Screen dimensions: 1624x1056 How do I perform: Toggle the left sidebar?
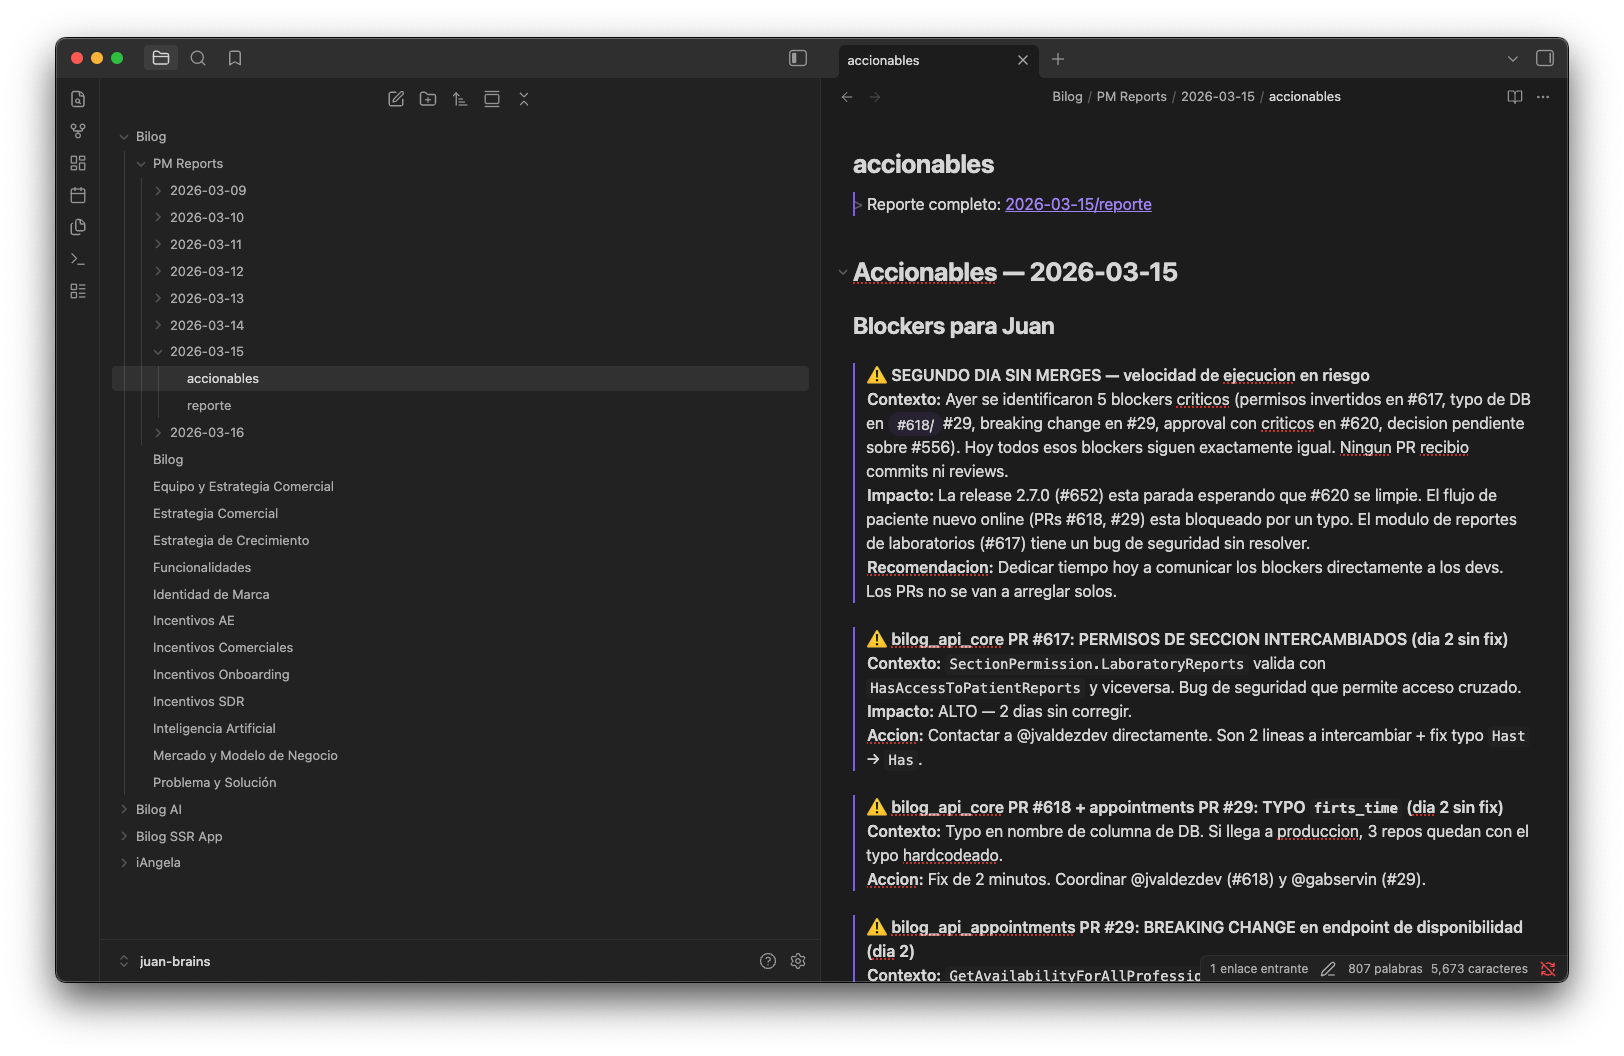[x=797, y=58]
